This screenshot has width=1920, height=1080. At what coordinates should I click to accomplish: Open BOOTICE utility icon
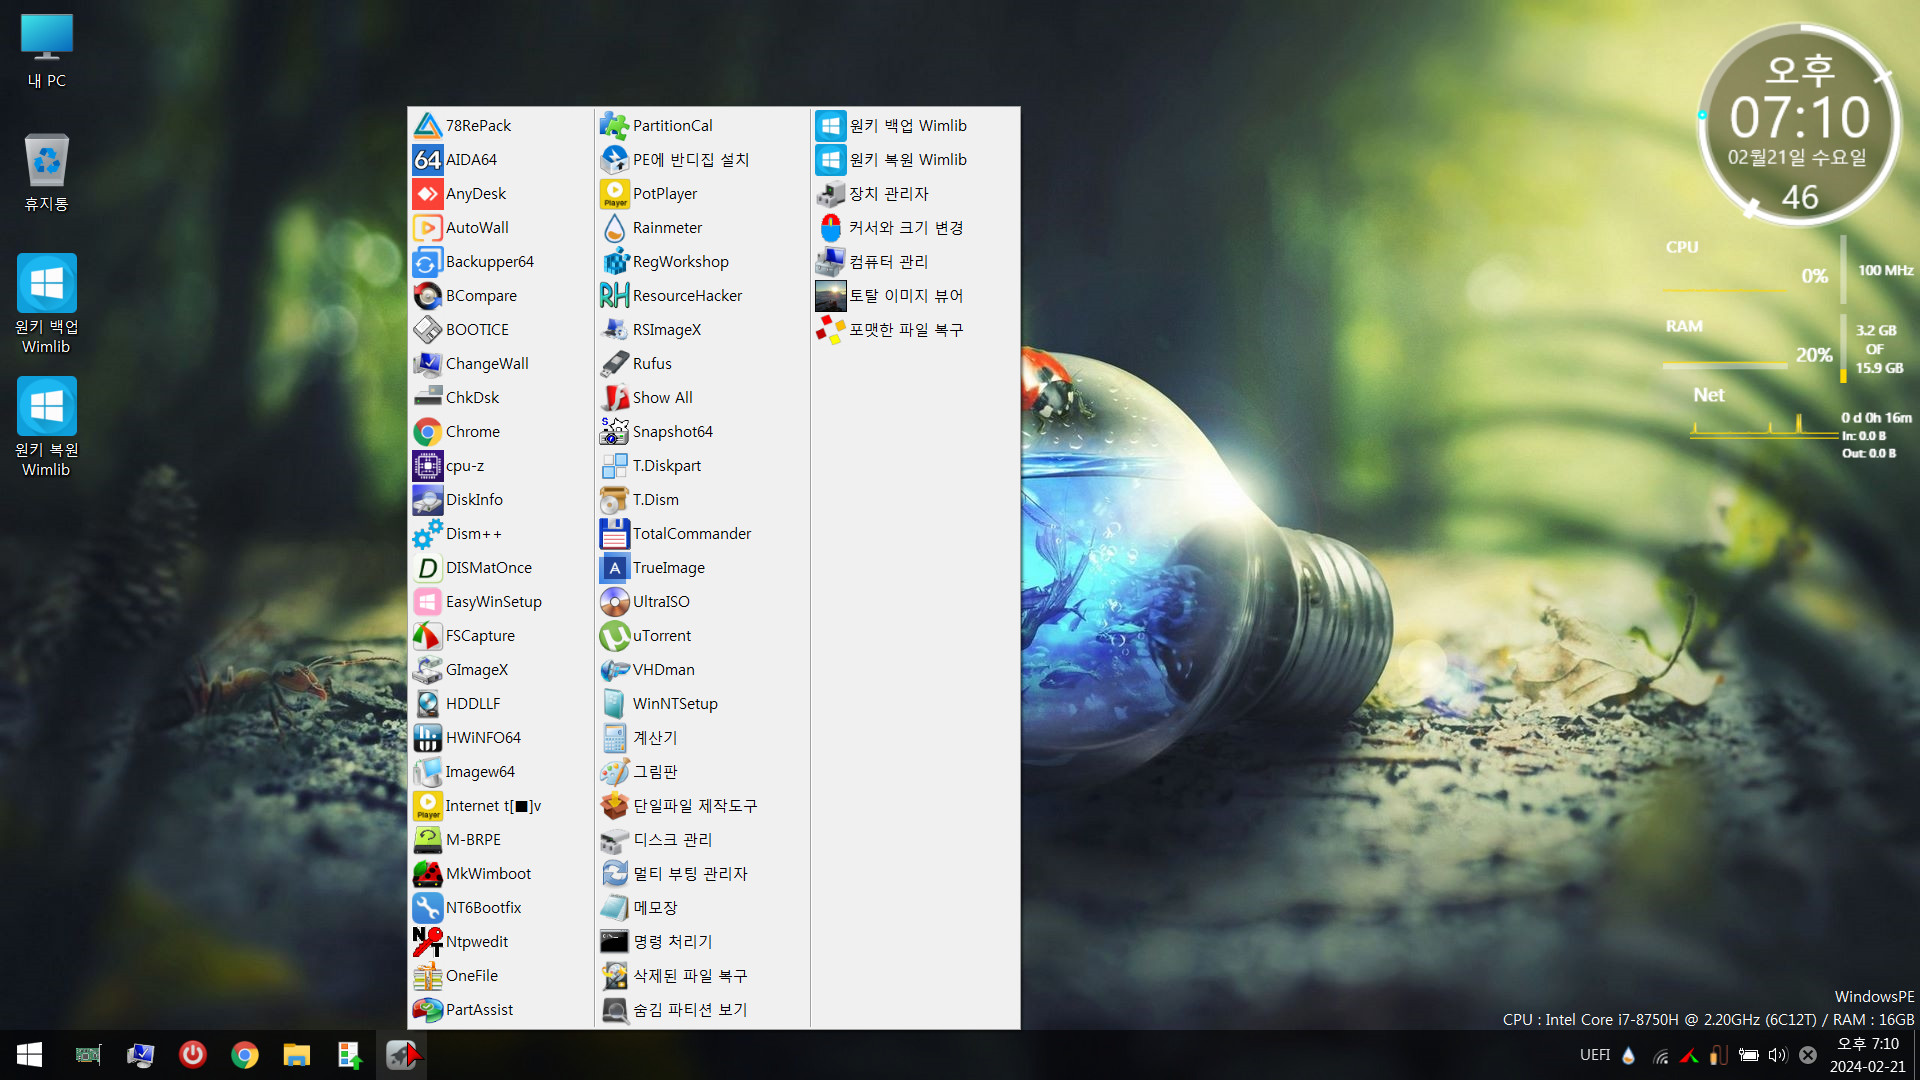click(427, 330)
